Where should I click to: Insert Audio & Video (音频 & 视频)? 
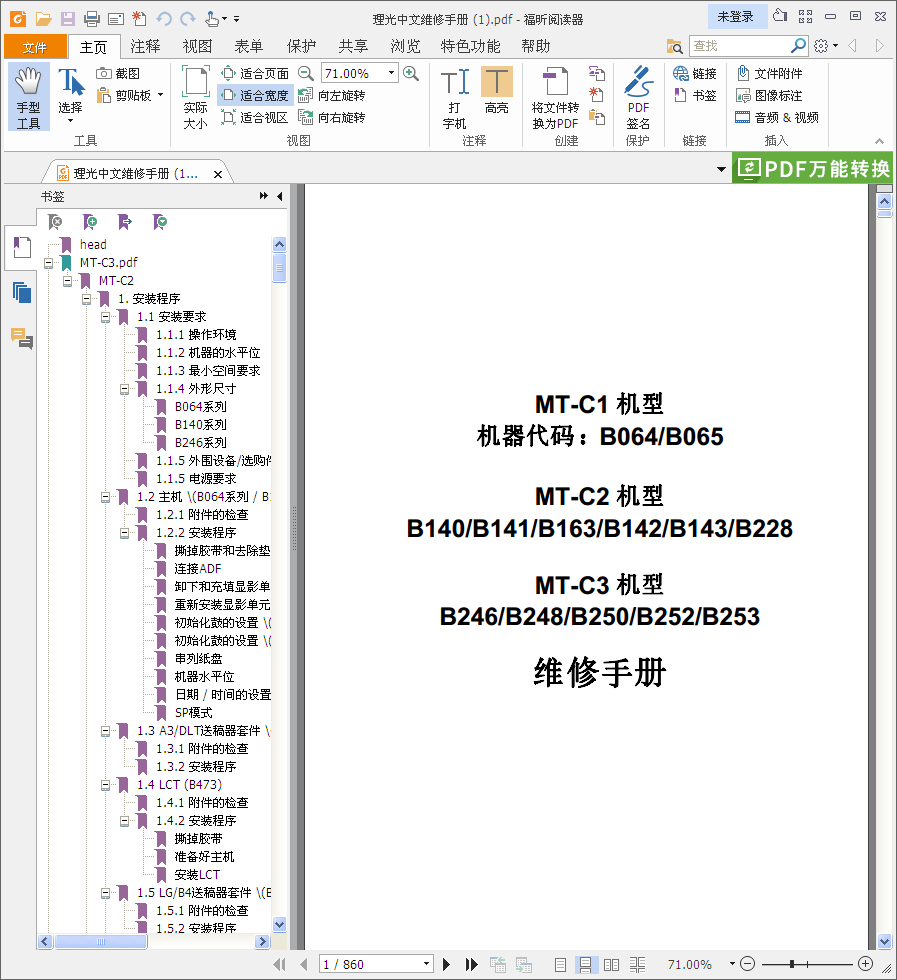click(x=777, y=118)
